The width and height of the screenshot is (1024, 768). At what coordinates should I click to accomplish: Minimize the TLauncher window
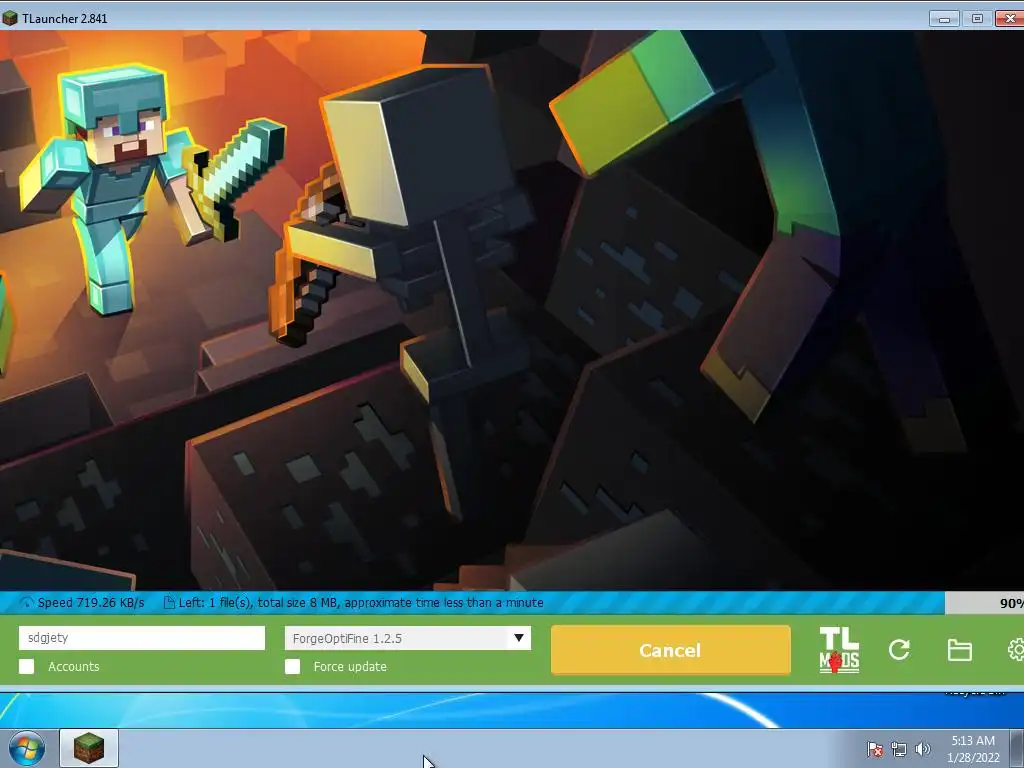pos(944,19)
